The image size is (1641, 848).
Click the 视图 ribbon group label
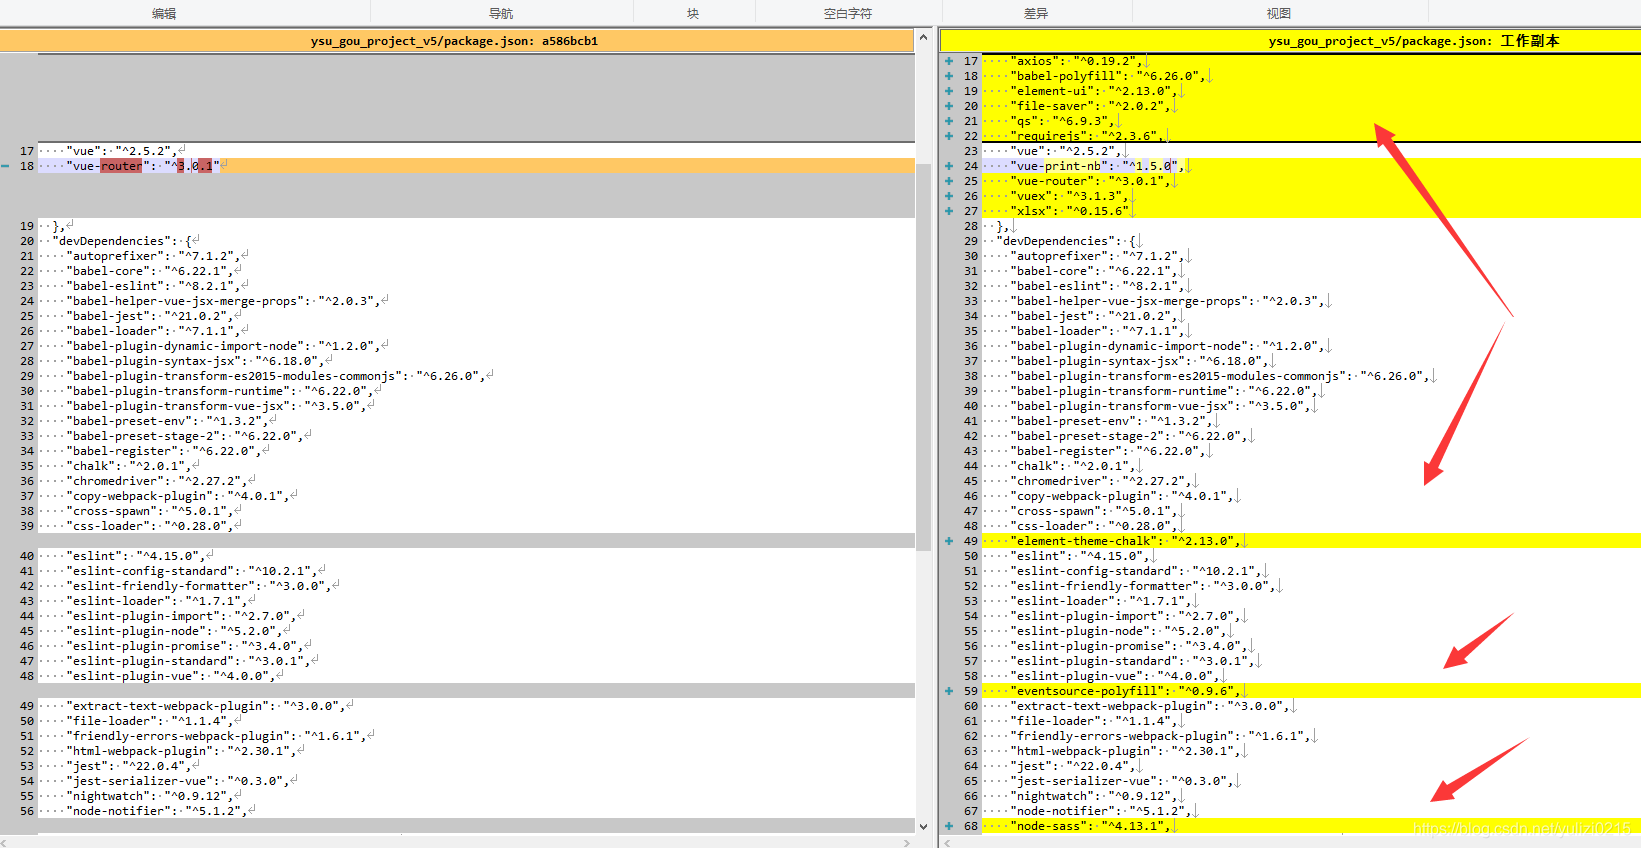pos(1279,13)
